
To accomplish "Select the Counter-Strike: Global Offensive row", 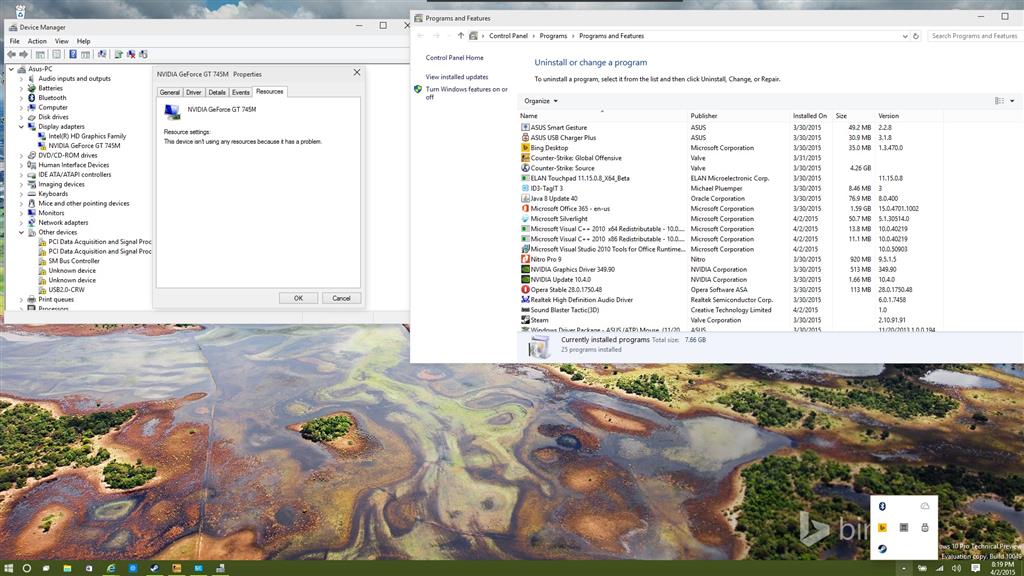I will 730,157.
